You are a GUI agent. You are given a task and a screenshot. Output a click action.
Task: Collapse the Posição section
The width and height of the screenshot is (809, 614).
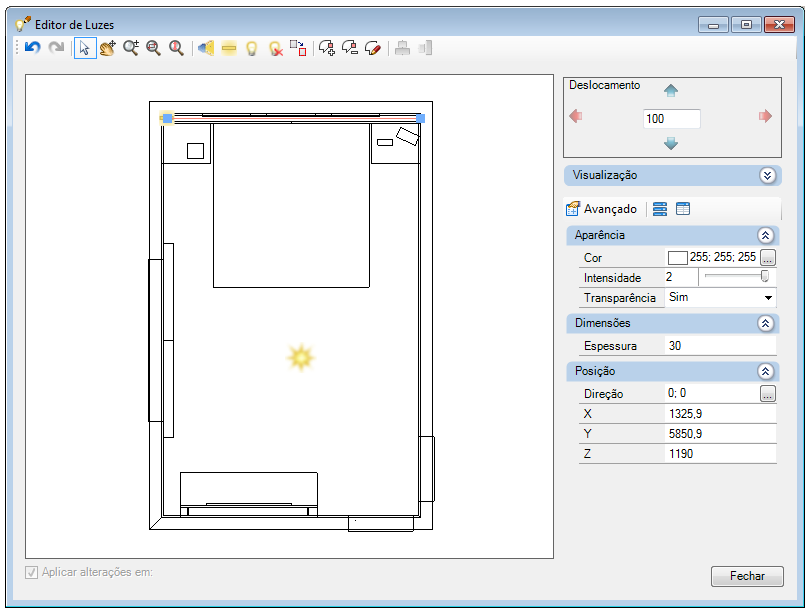pos(766,371)
